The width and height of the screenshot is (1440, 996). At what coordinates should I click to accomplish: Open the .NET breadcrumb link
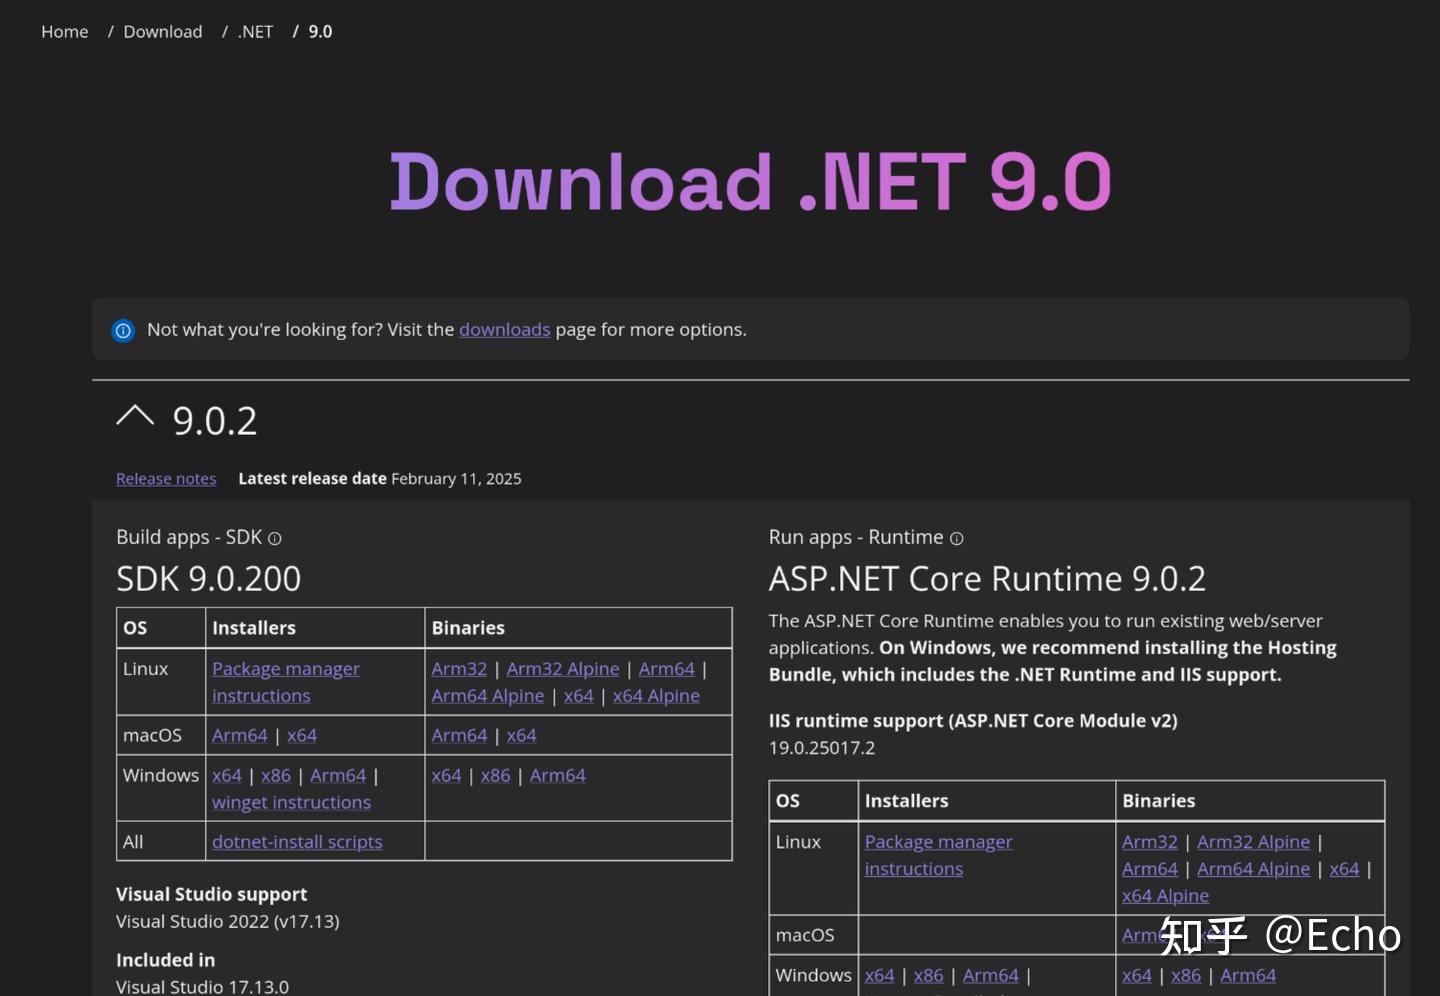[x=256, y=32]
